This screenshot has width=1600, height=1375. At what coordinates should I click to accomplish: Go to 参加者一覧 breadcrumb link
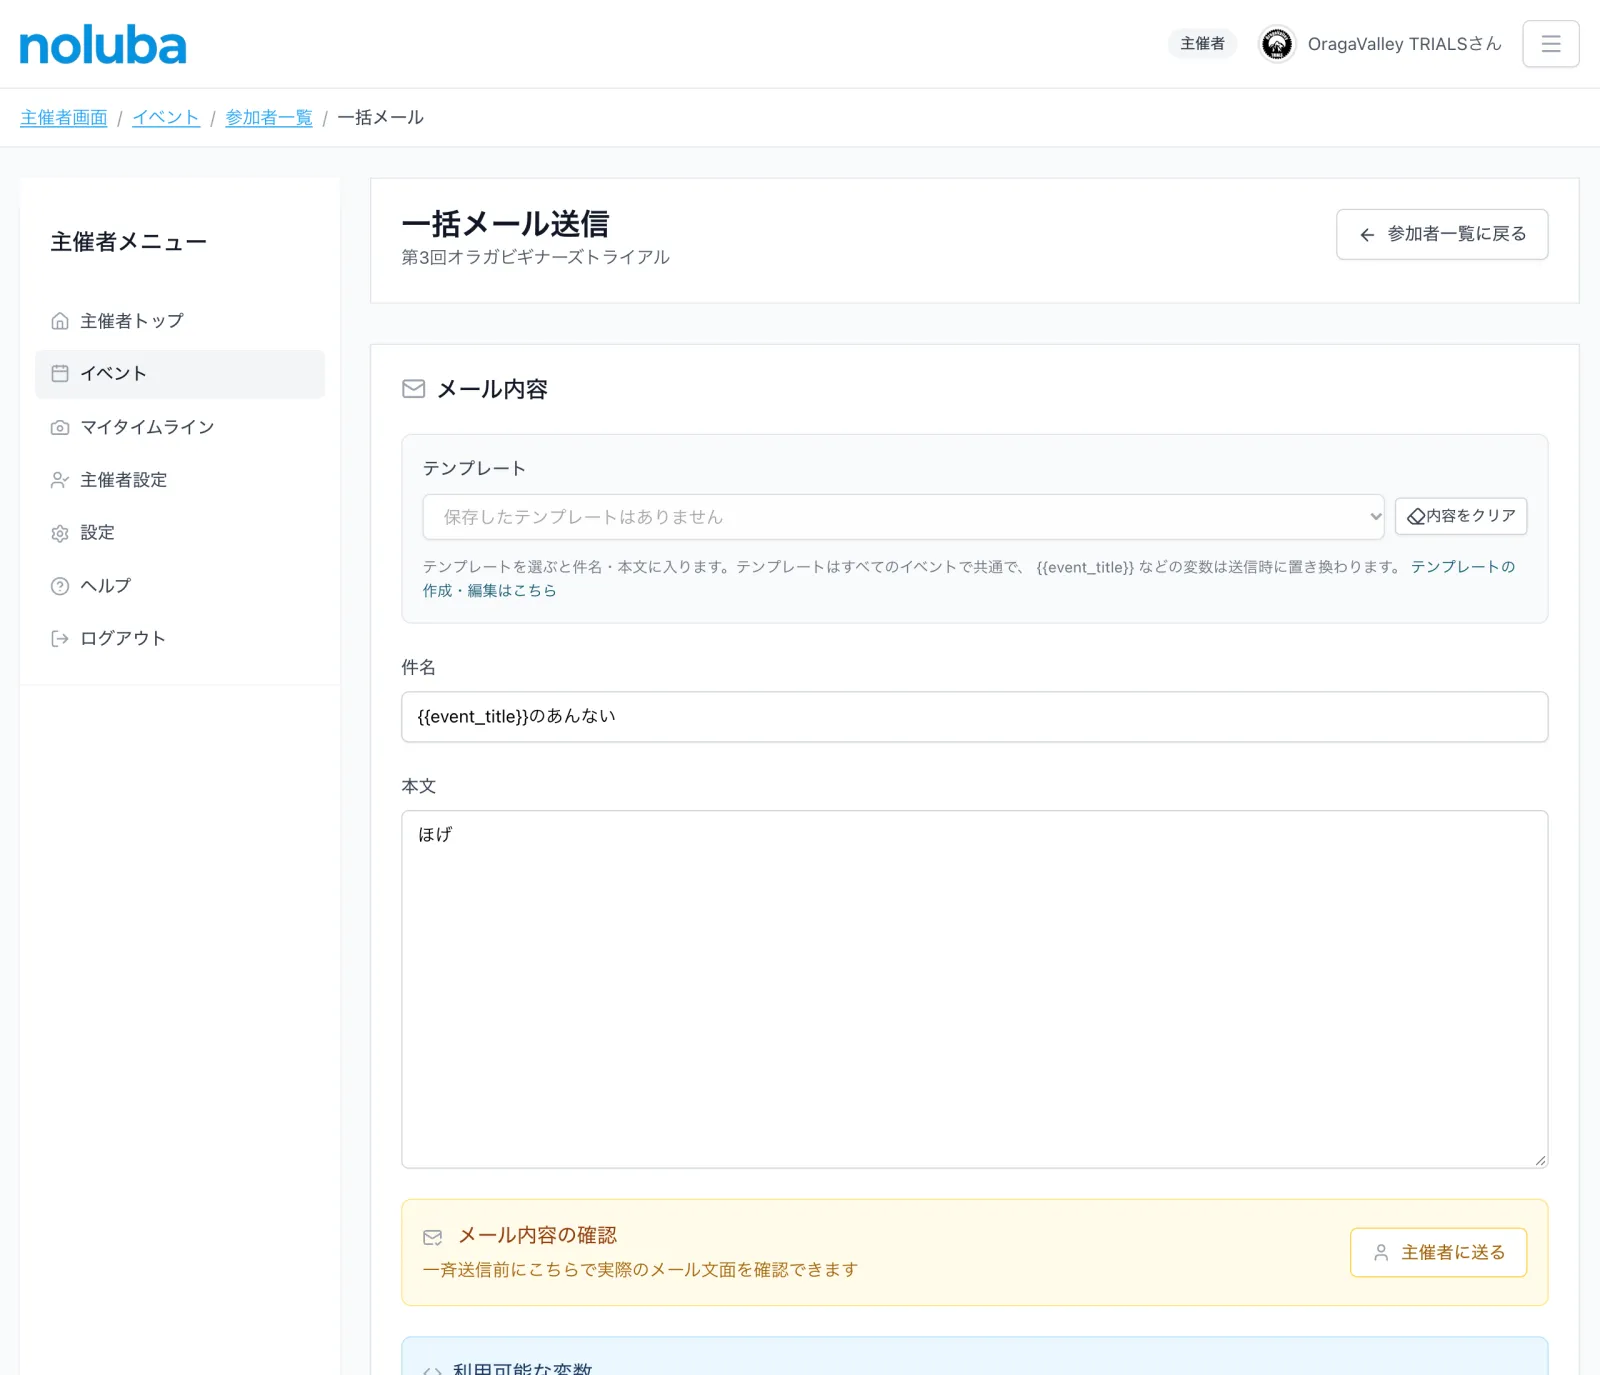(x=269, y=118)
